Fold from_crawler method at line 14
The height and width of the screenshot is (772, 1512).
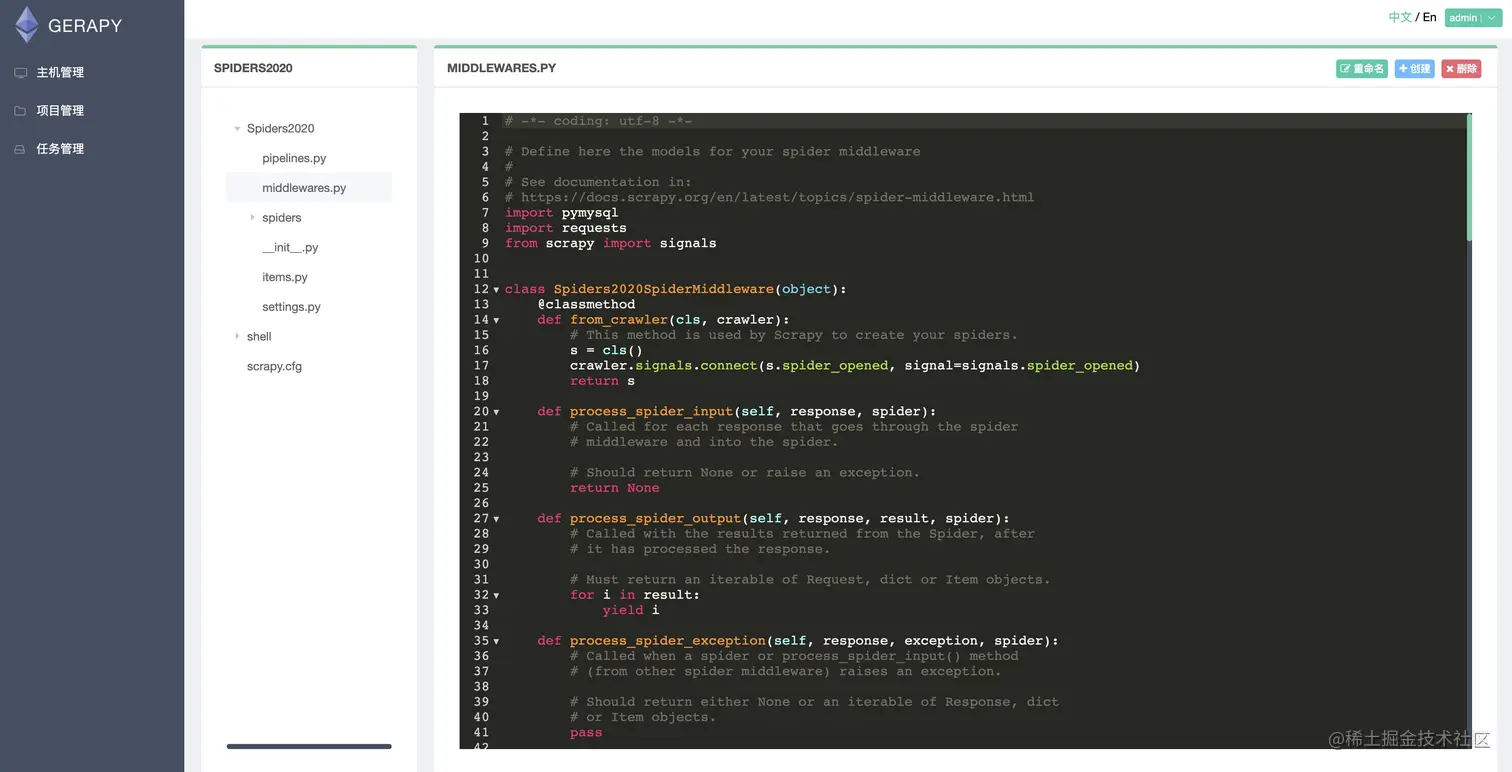click(496, 320)
